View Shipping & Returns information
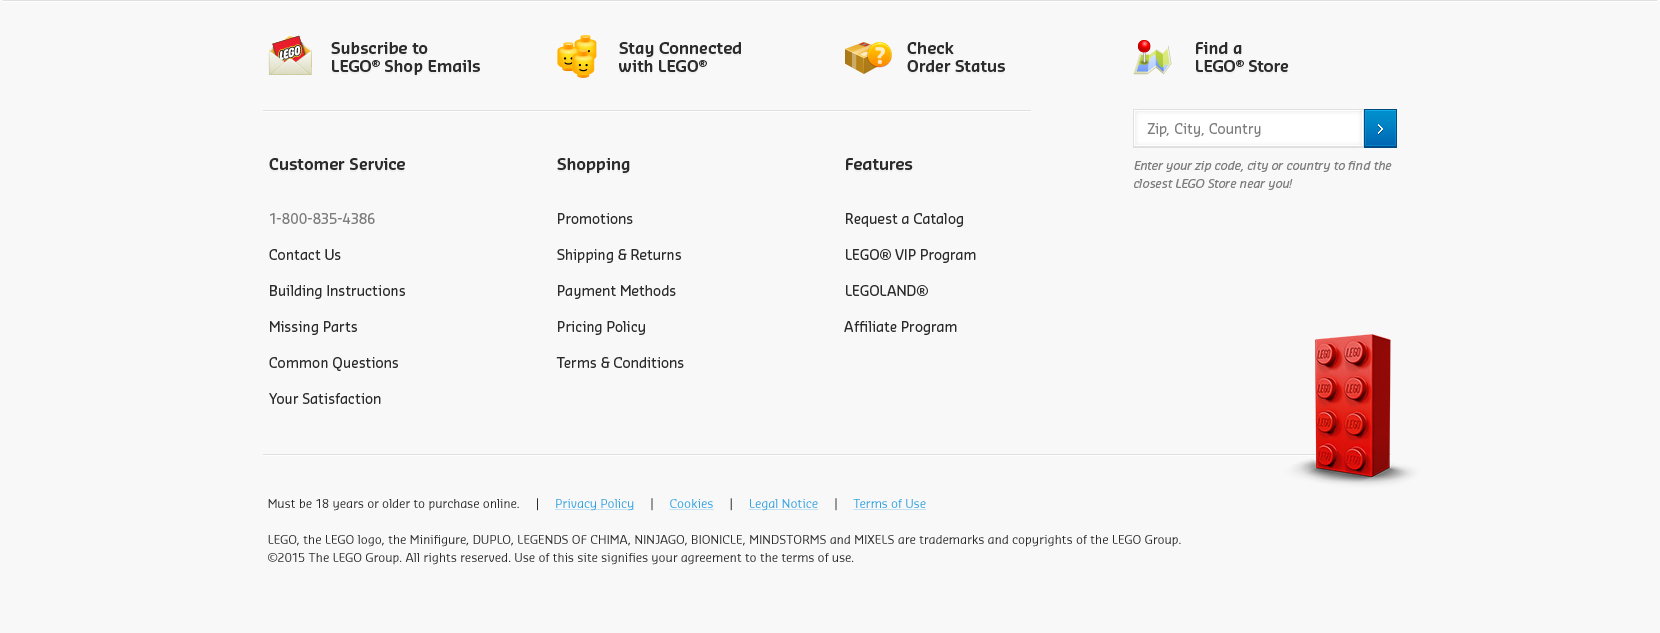 click(619, 255)
